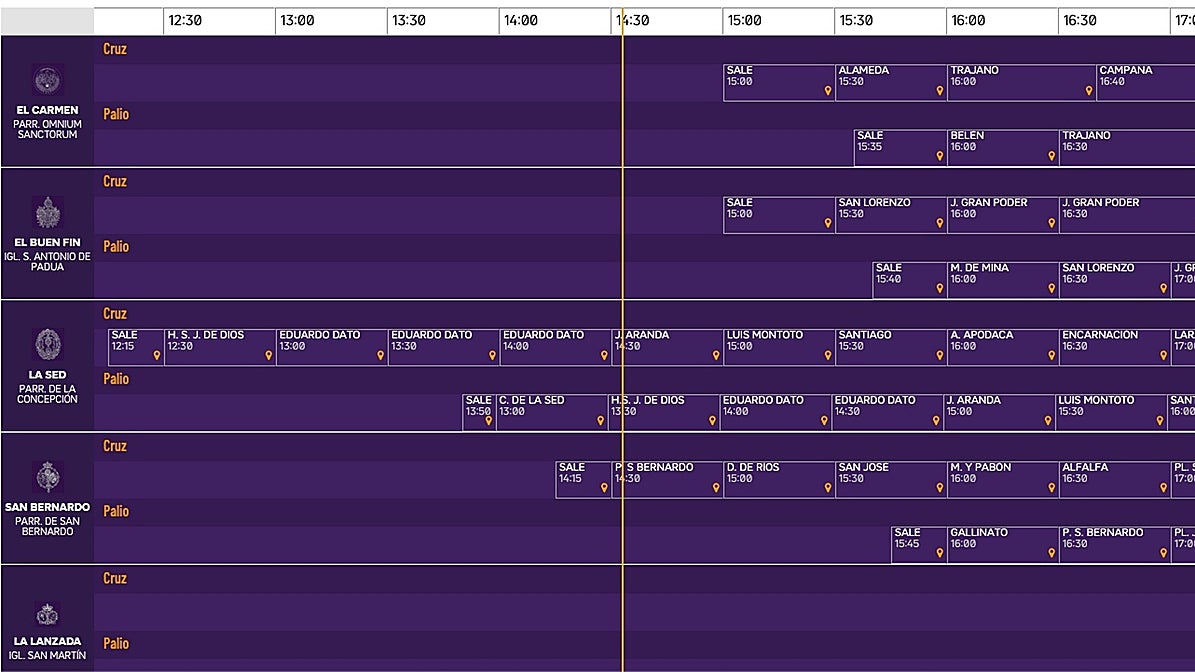The image size is (1195, 672).
Task: Select the Cruz track label for La Sed
Action: click(114, 313)
